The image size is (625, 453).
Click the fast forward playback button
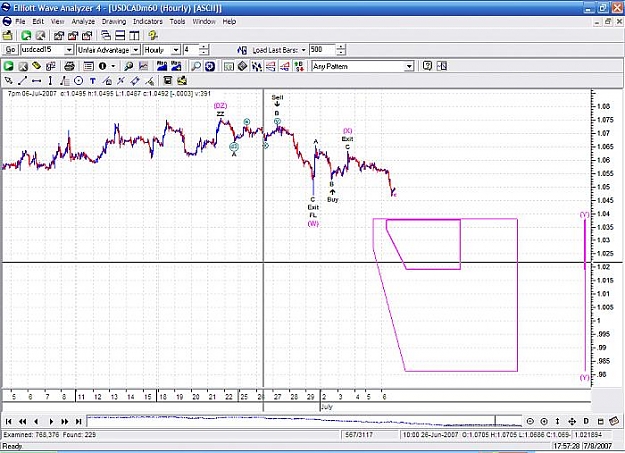pyautogui.click(x=65, y=421)
